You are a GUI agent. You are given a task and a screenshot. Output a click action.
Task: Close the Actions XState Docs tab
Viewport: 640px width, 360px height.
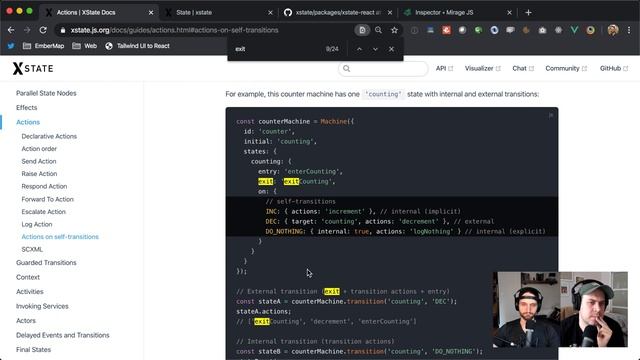(151, 13)
